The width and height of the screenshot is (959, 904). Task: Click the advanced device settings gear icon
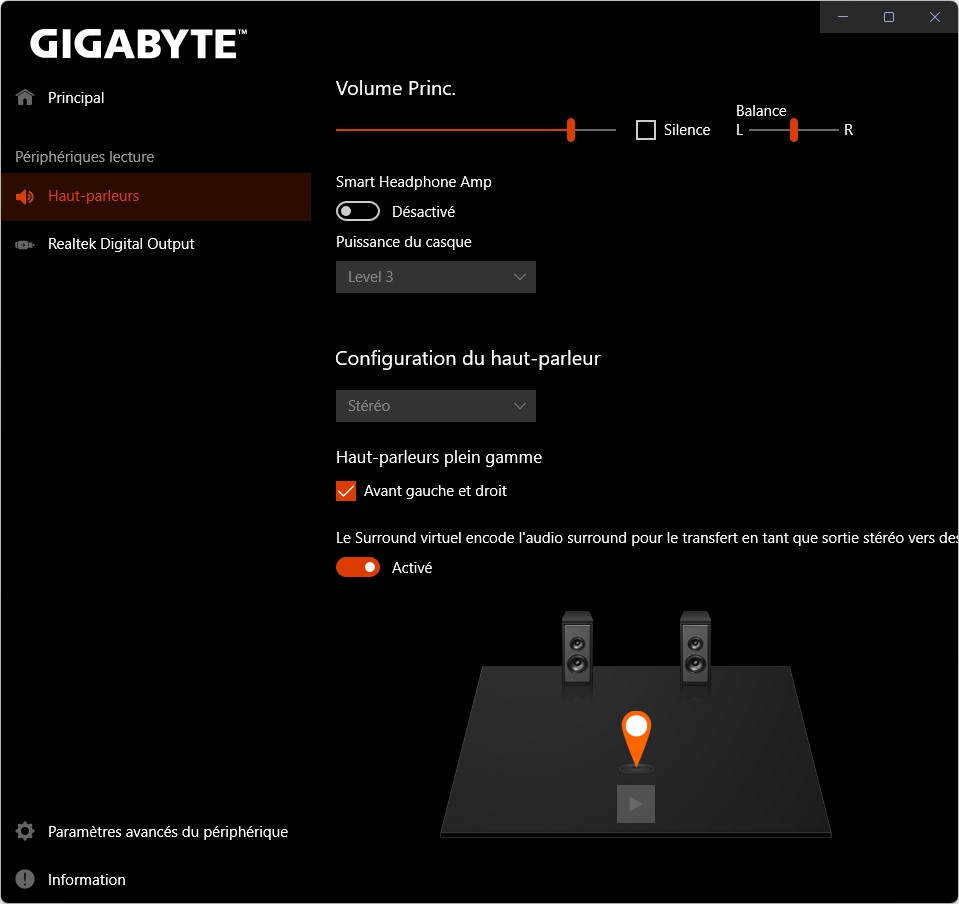(25, 832)
